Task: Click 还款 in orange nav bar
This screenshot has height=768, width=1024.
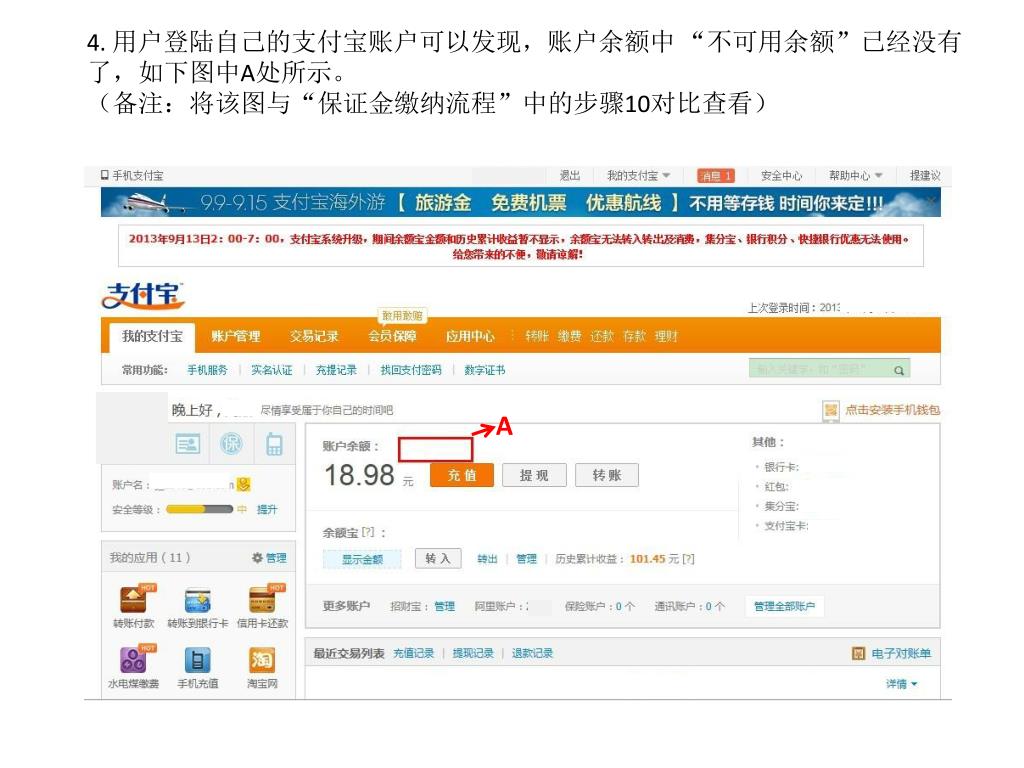Action: pos(602,336)
